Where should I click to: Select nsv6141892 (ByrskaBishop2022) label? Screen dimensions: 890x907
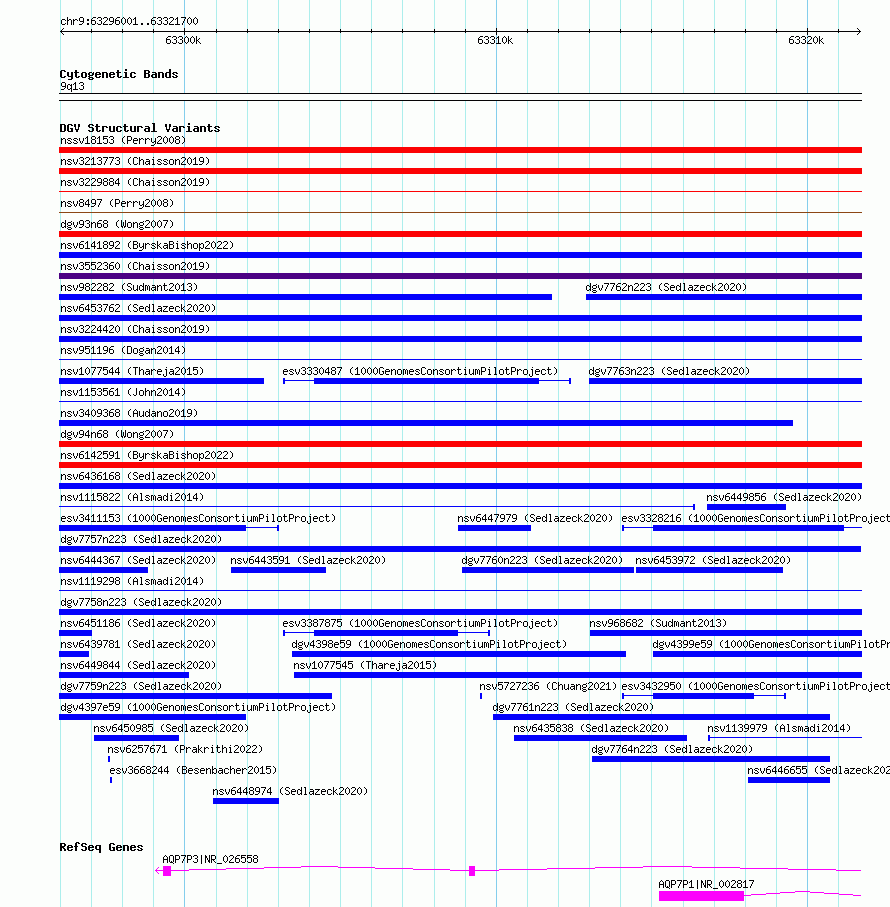147,245
